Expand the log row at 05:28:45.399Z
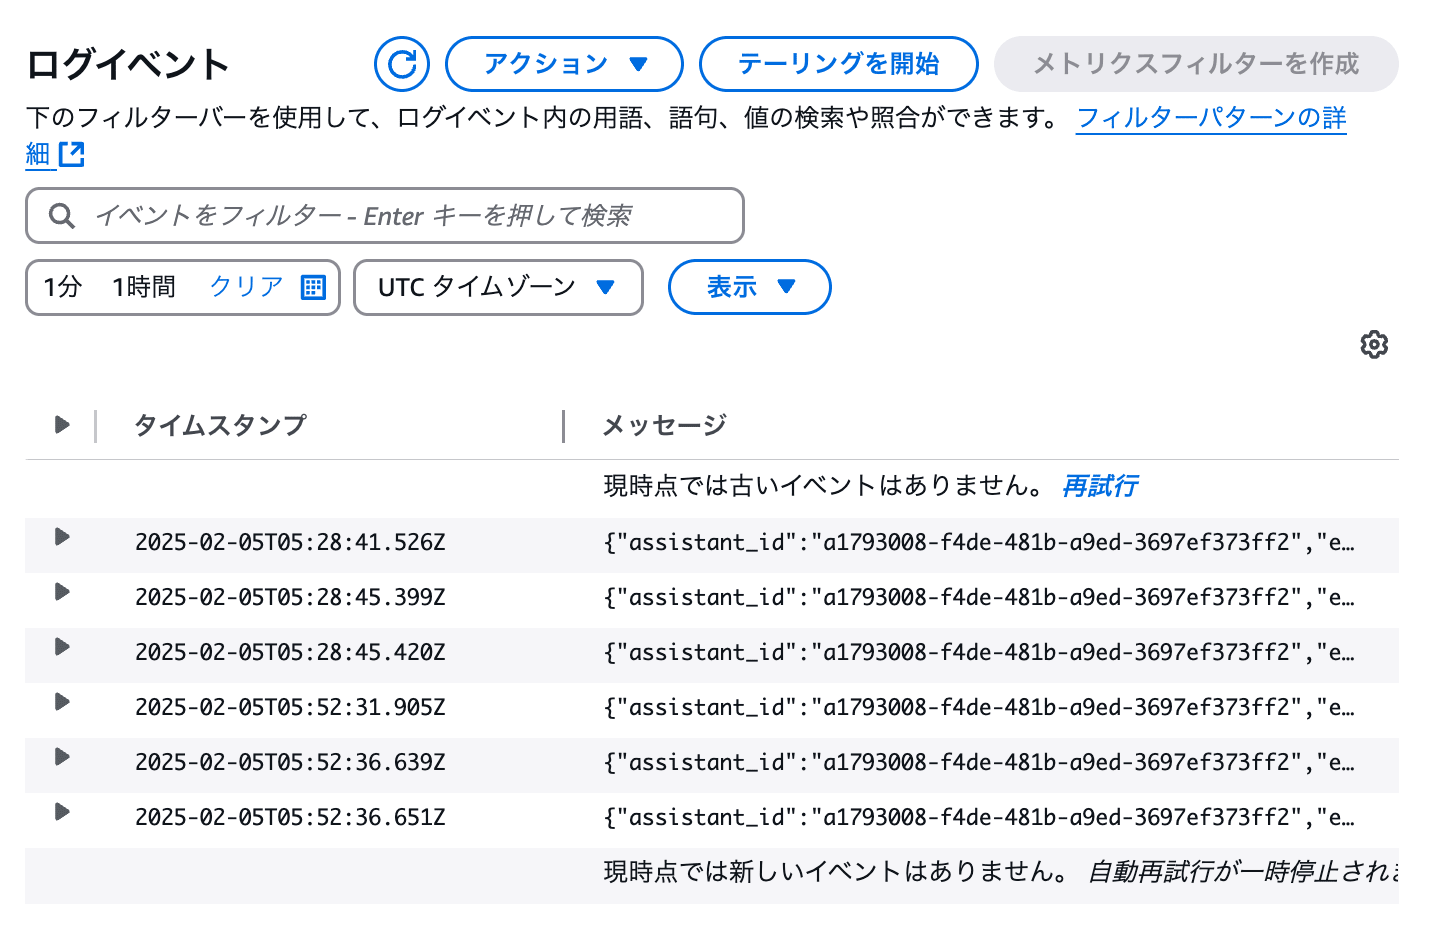 (62, 592)
